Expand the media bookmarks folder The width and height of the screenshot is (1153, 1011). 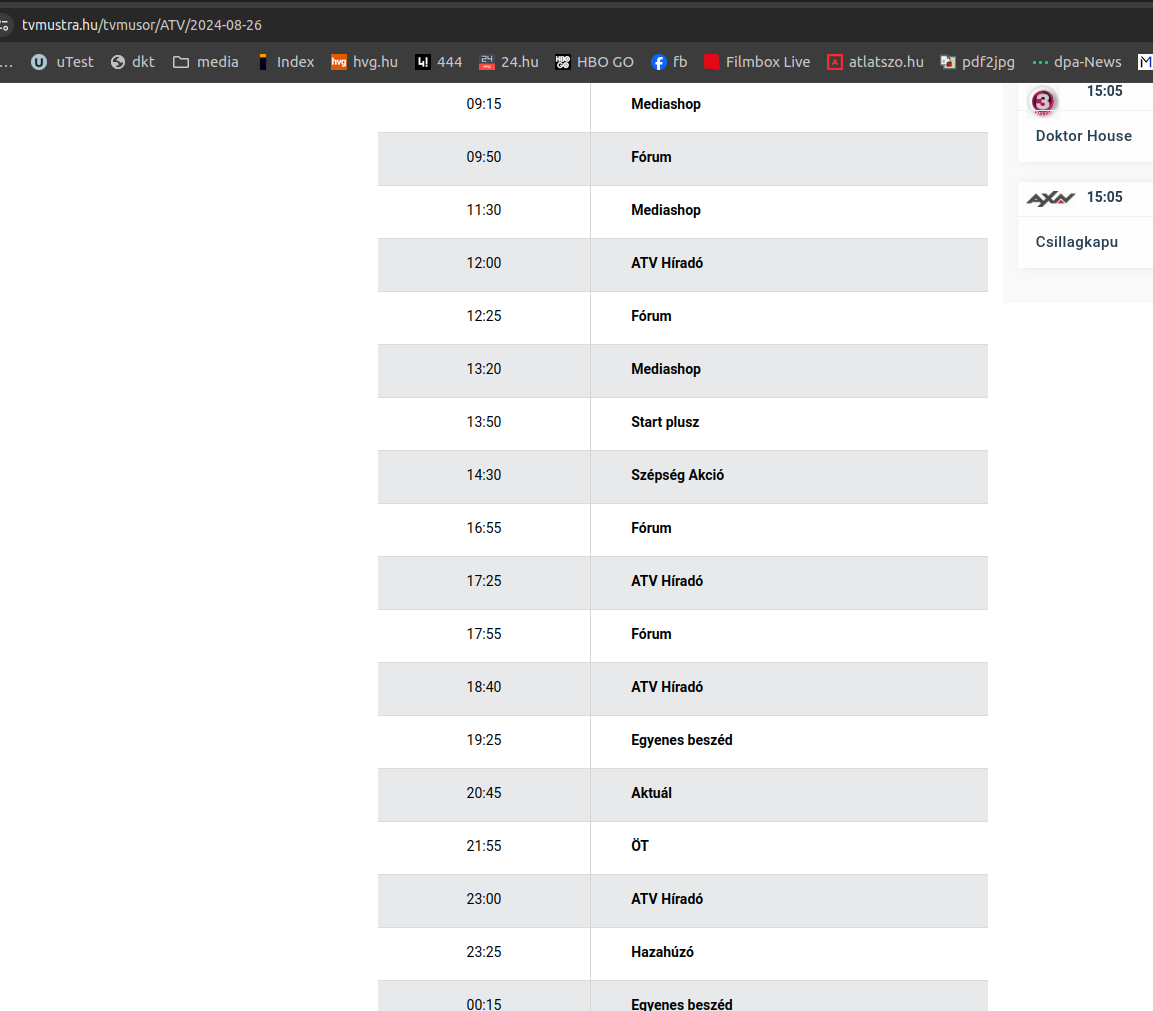(206, 62)
